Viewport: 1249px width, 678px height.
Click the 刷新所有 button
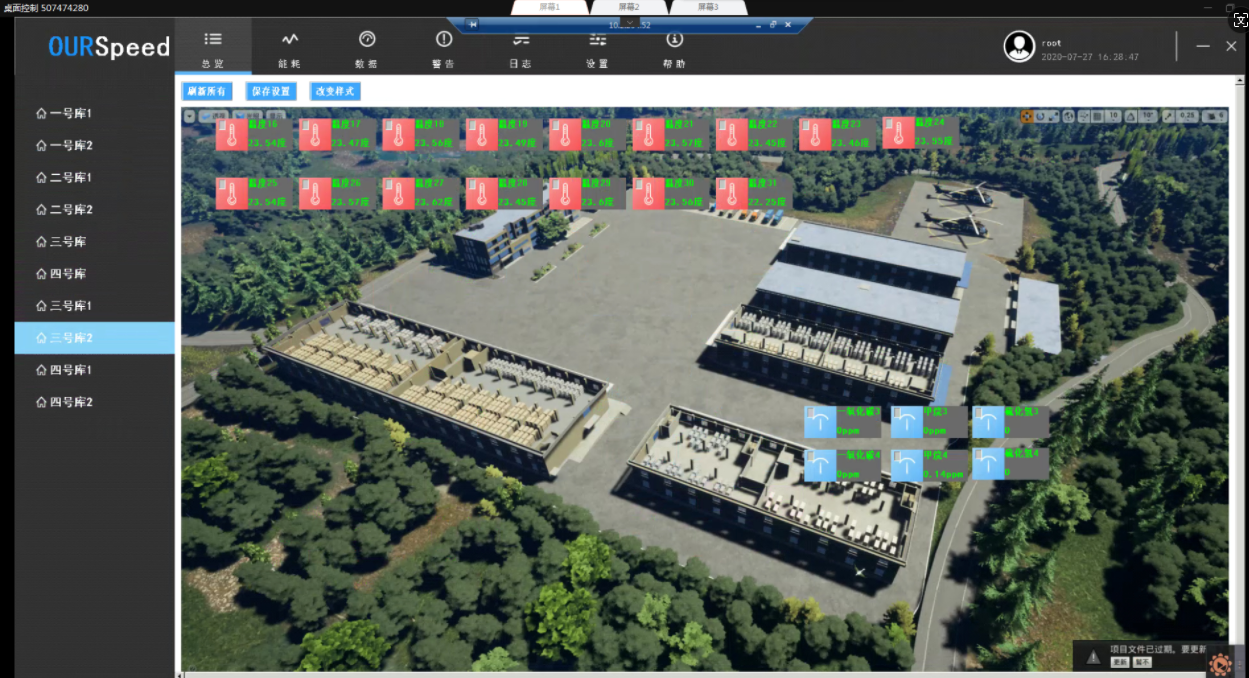tap(209, 91)
